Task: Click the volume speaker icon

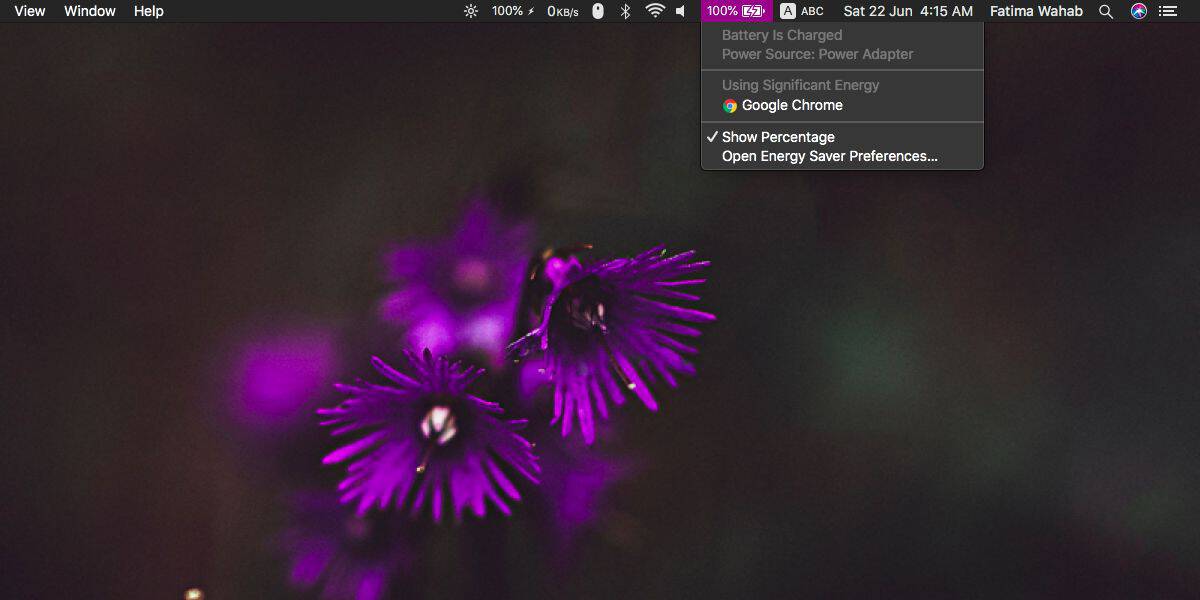Action: pyautogui.click(x=681, y=11)
